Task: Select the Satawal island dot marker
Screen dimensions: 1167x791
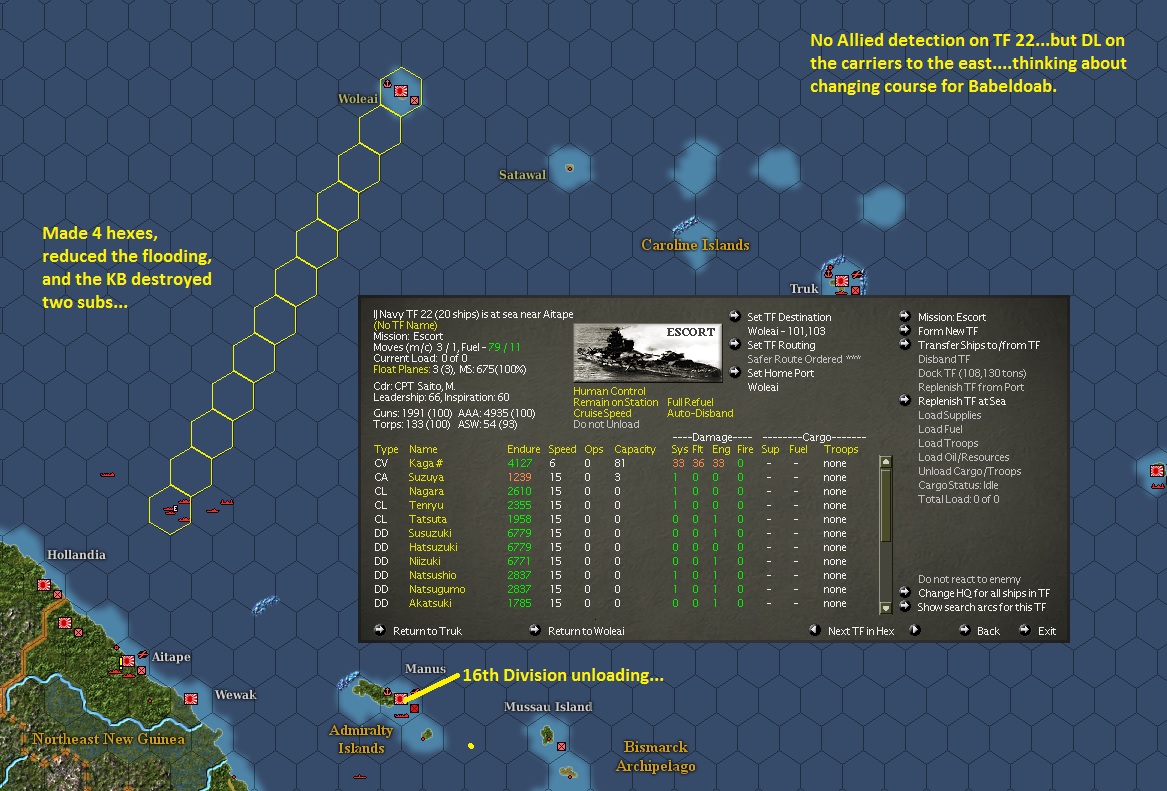Action: 570,168
